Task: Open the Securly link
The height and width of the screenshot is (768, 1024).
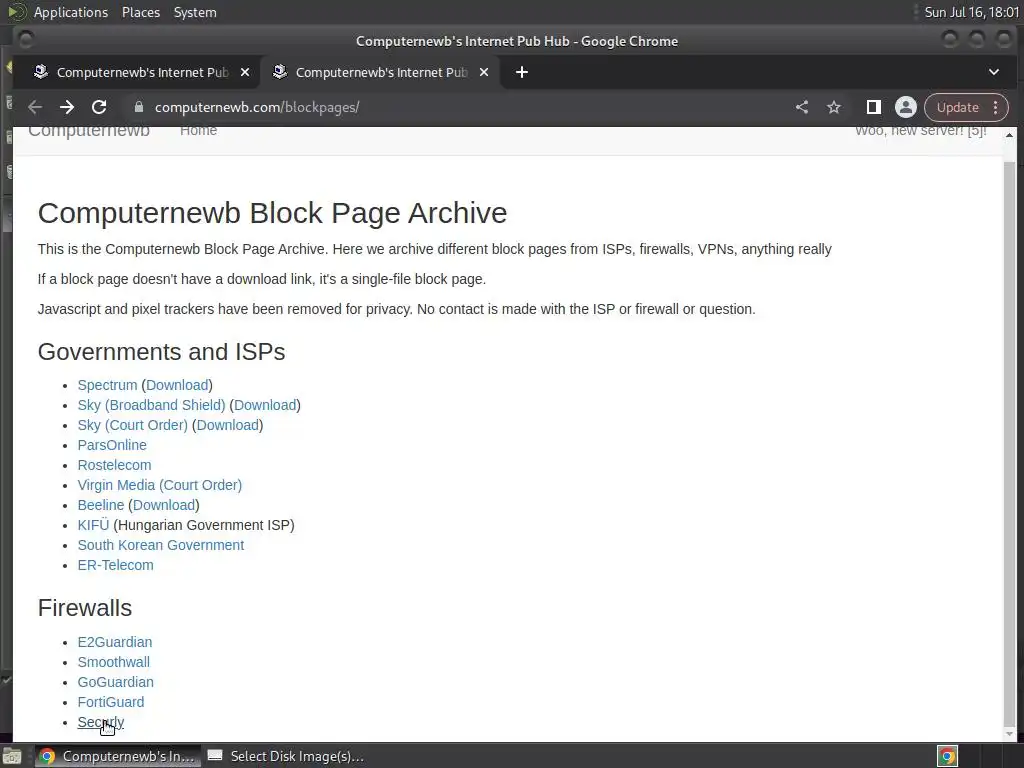Action: click(x=101, y=722)
